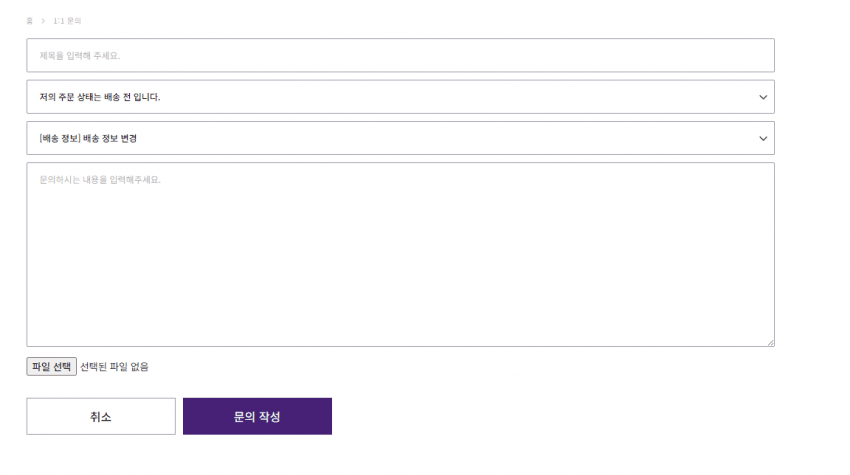This screenshot has height=475, width=850.
Task: Click the 배송 정보 변경 text in the inquiry type selector
Action: click(x=110, y=138)
